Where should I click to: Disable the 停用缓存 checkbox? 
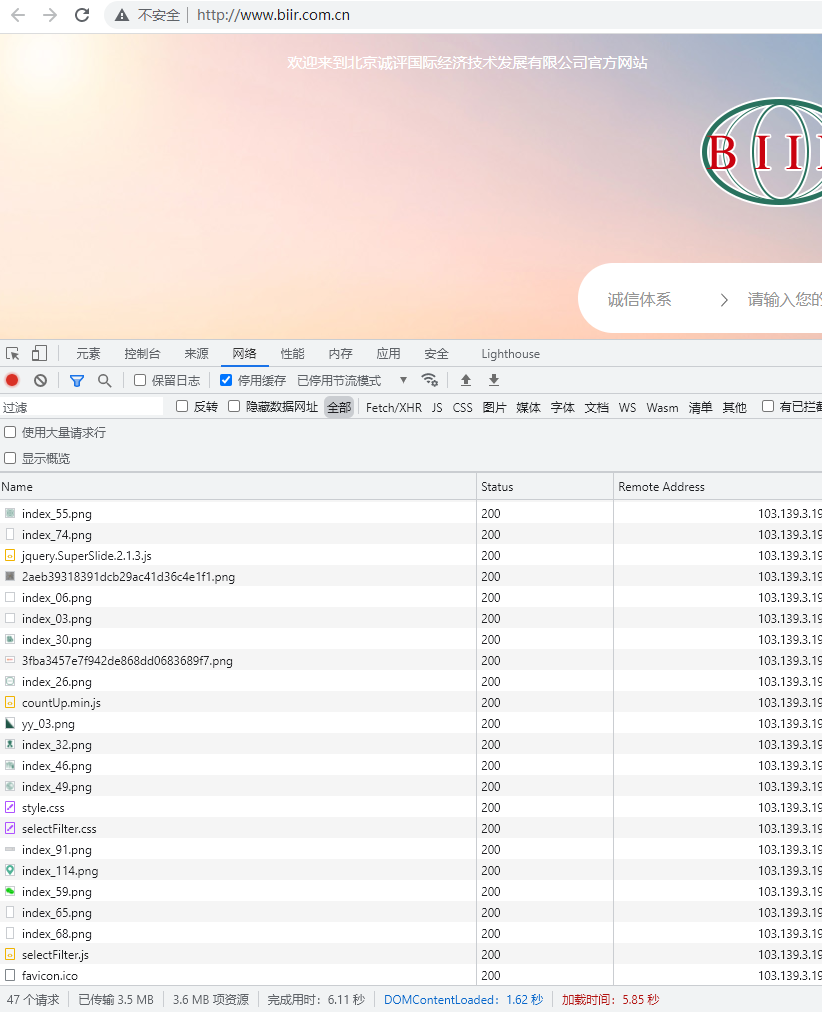click(224, 380)
